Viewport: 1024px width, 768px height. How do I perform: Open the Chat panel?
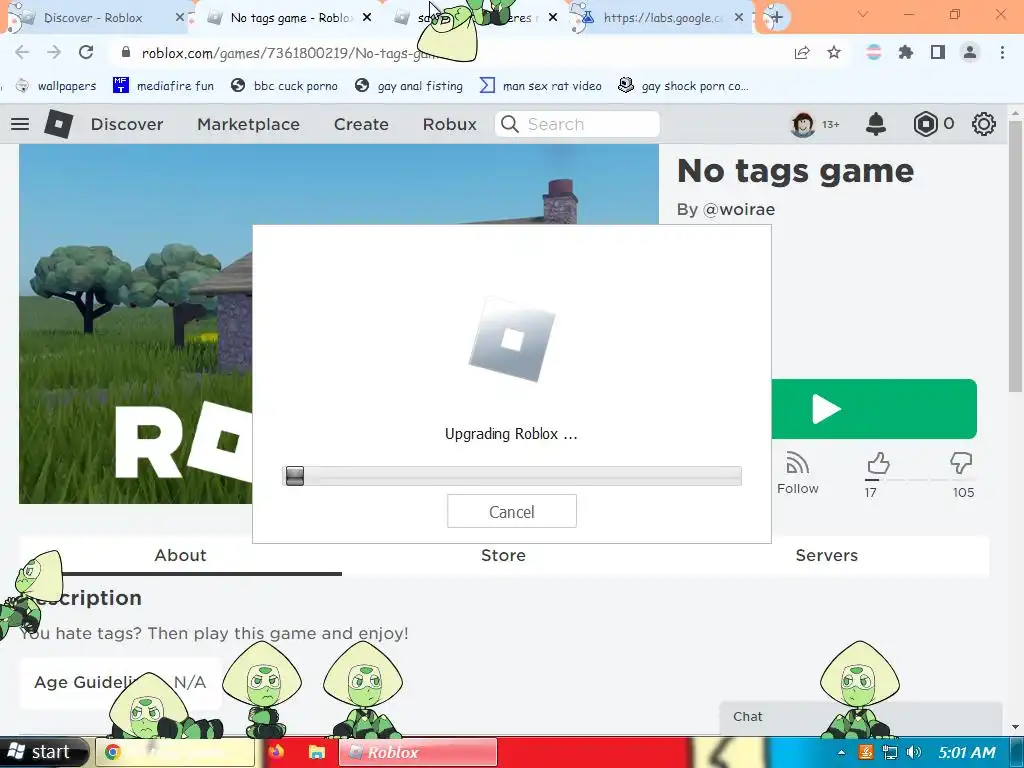click(861, 717)
